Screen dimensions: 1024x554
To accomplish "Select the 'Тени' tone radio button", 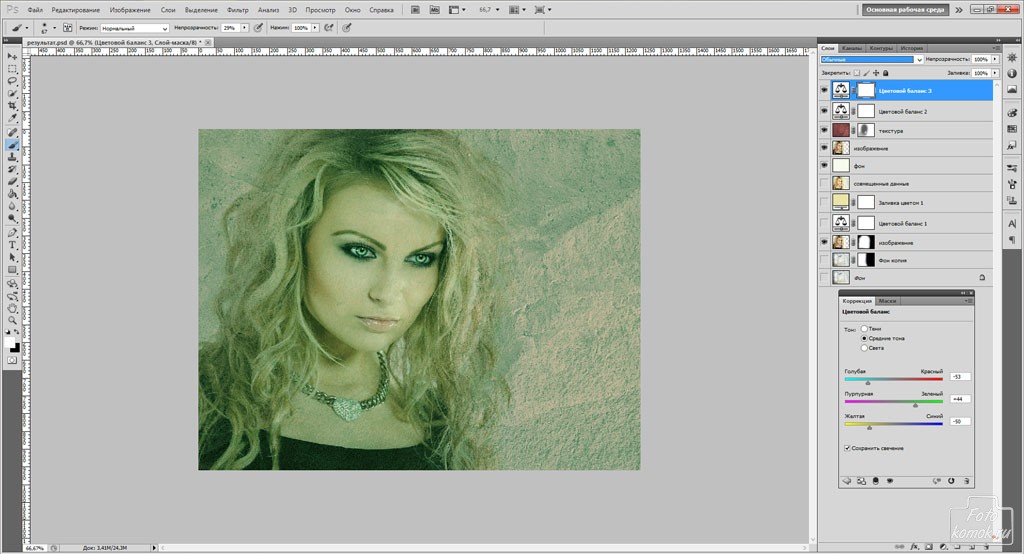I will (x=864, y=329).
